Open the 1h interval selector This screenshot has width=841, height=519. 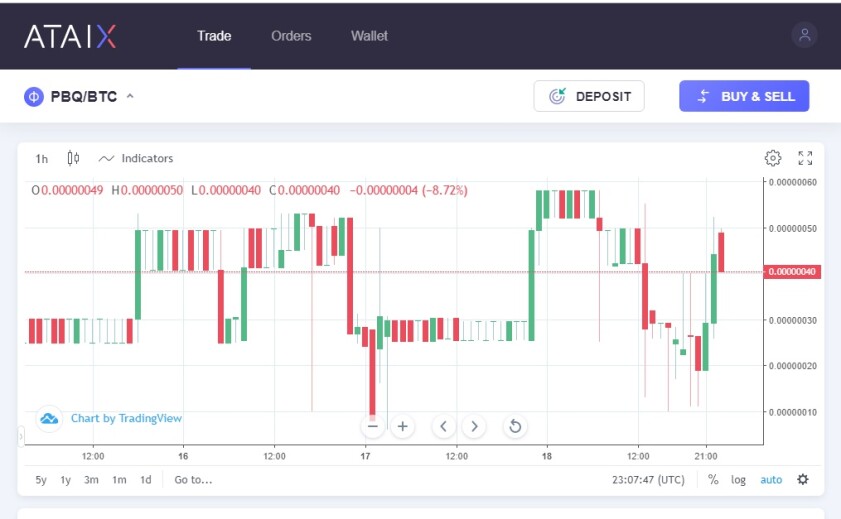tap(41, 159)
